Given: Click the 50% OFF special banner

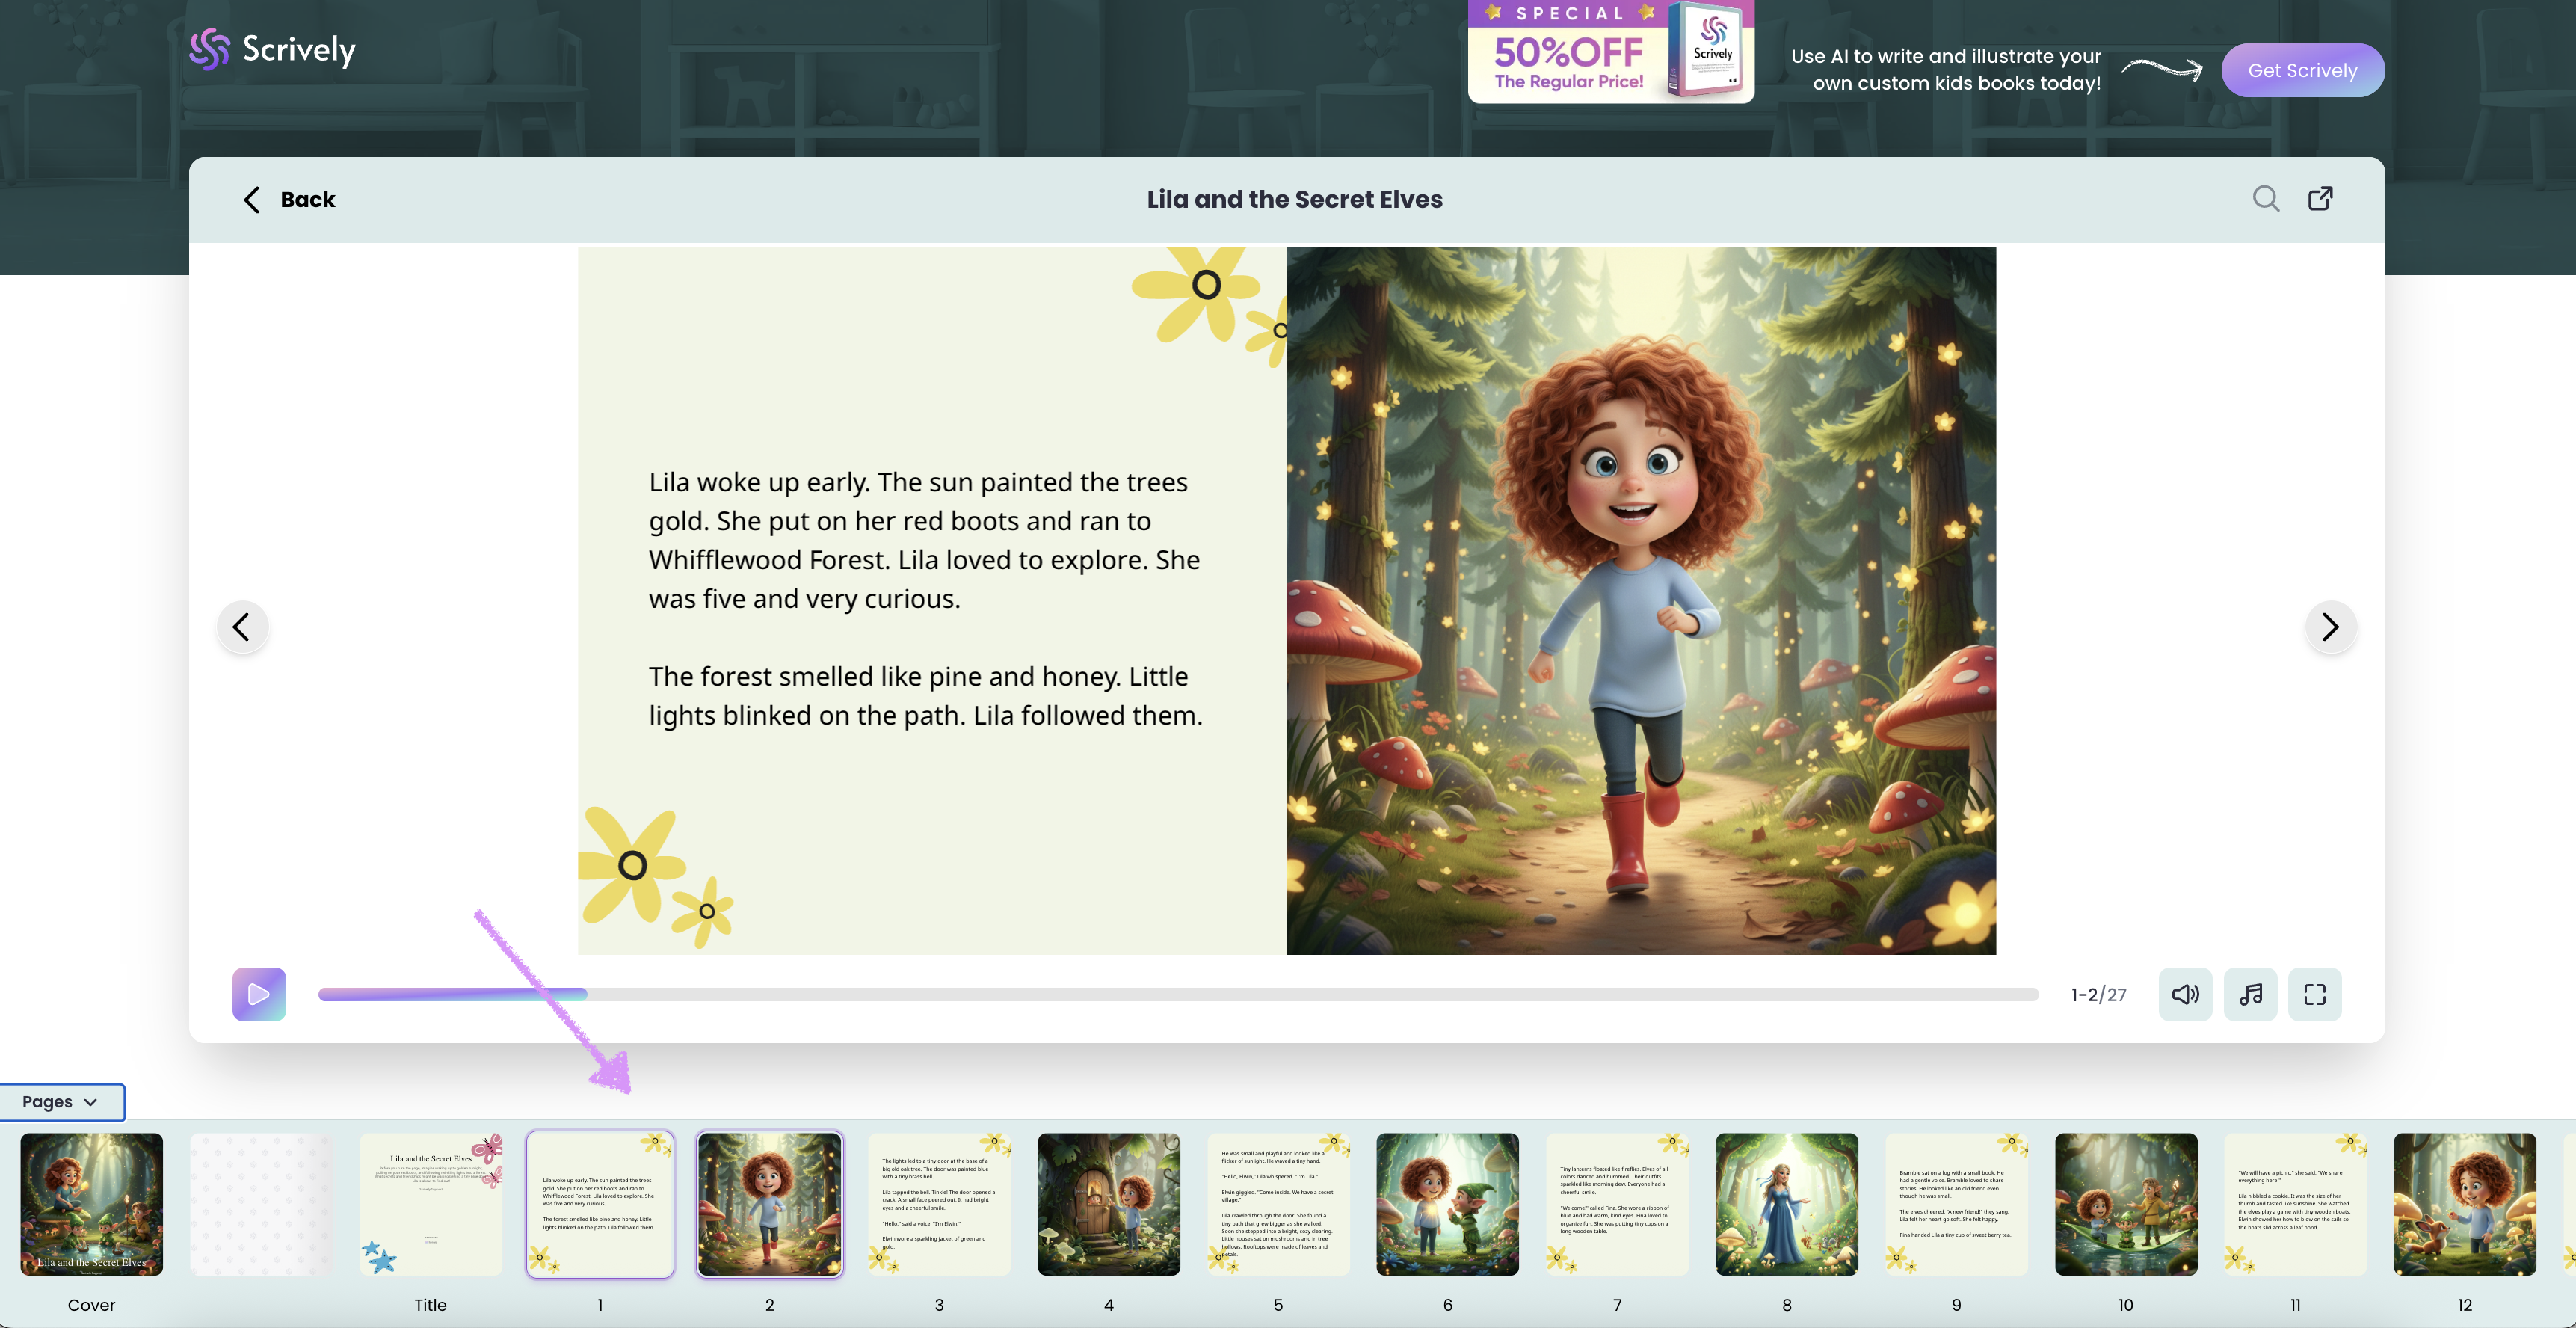Looking at the screenshot, I should [1610, 52].
